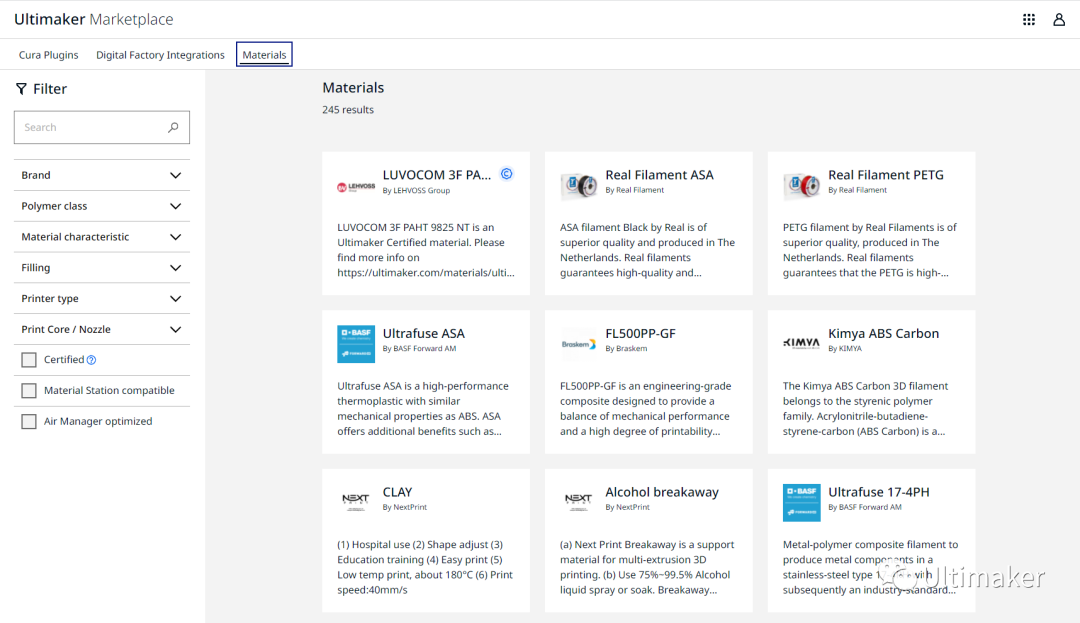Click 'By NextPrint' under CLAY
This screenshot has height=623, width=1080.
pyautogui.click(x=405, y=507)
